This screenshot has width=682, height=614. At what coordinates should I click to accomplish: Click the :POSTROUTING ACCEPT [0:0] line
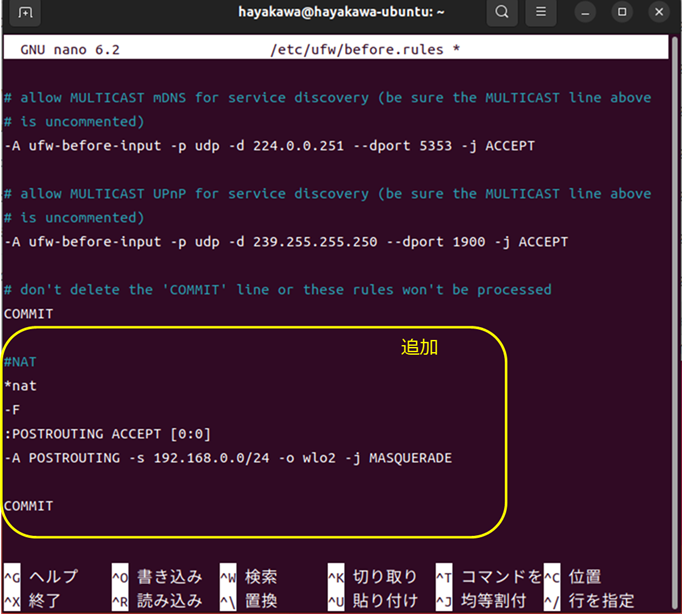(x=107, y=434)
